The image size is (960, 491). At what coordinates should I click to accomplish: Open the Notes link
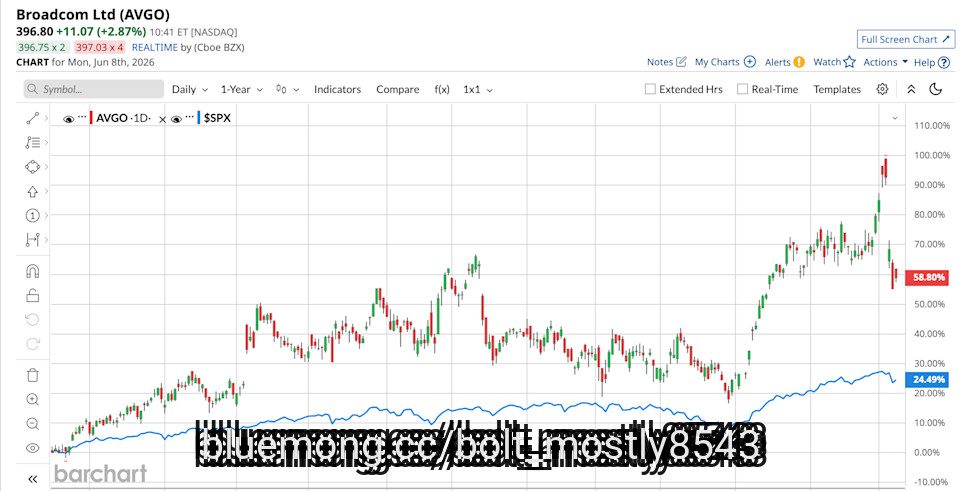tap(660, 62)
